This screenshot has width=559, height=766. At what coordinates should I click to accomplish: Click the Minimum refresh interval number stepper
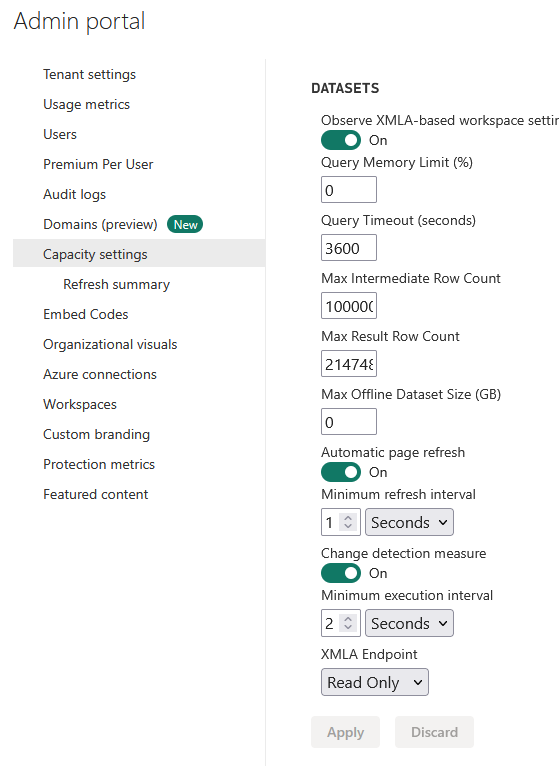(x=341, y=522)
